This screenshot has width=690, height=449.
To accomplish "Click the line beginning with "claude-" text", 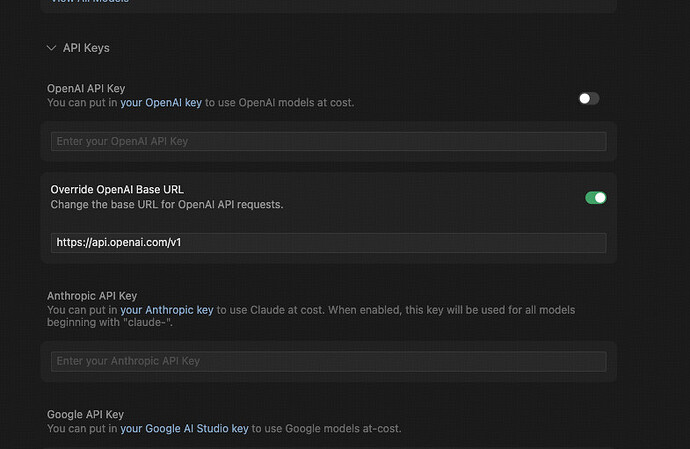I will (x=110, y=322).
